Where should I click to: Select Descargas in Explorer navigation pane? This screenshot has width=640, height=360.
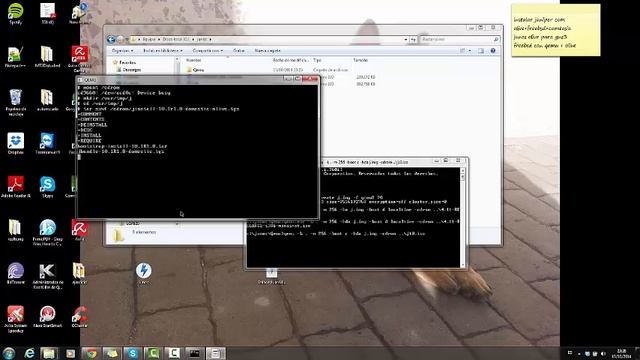click(128, 70)
